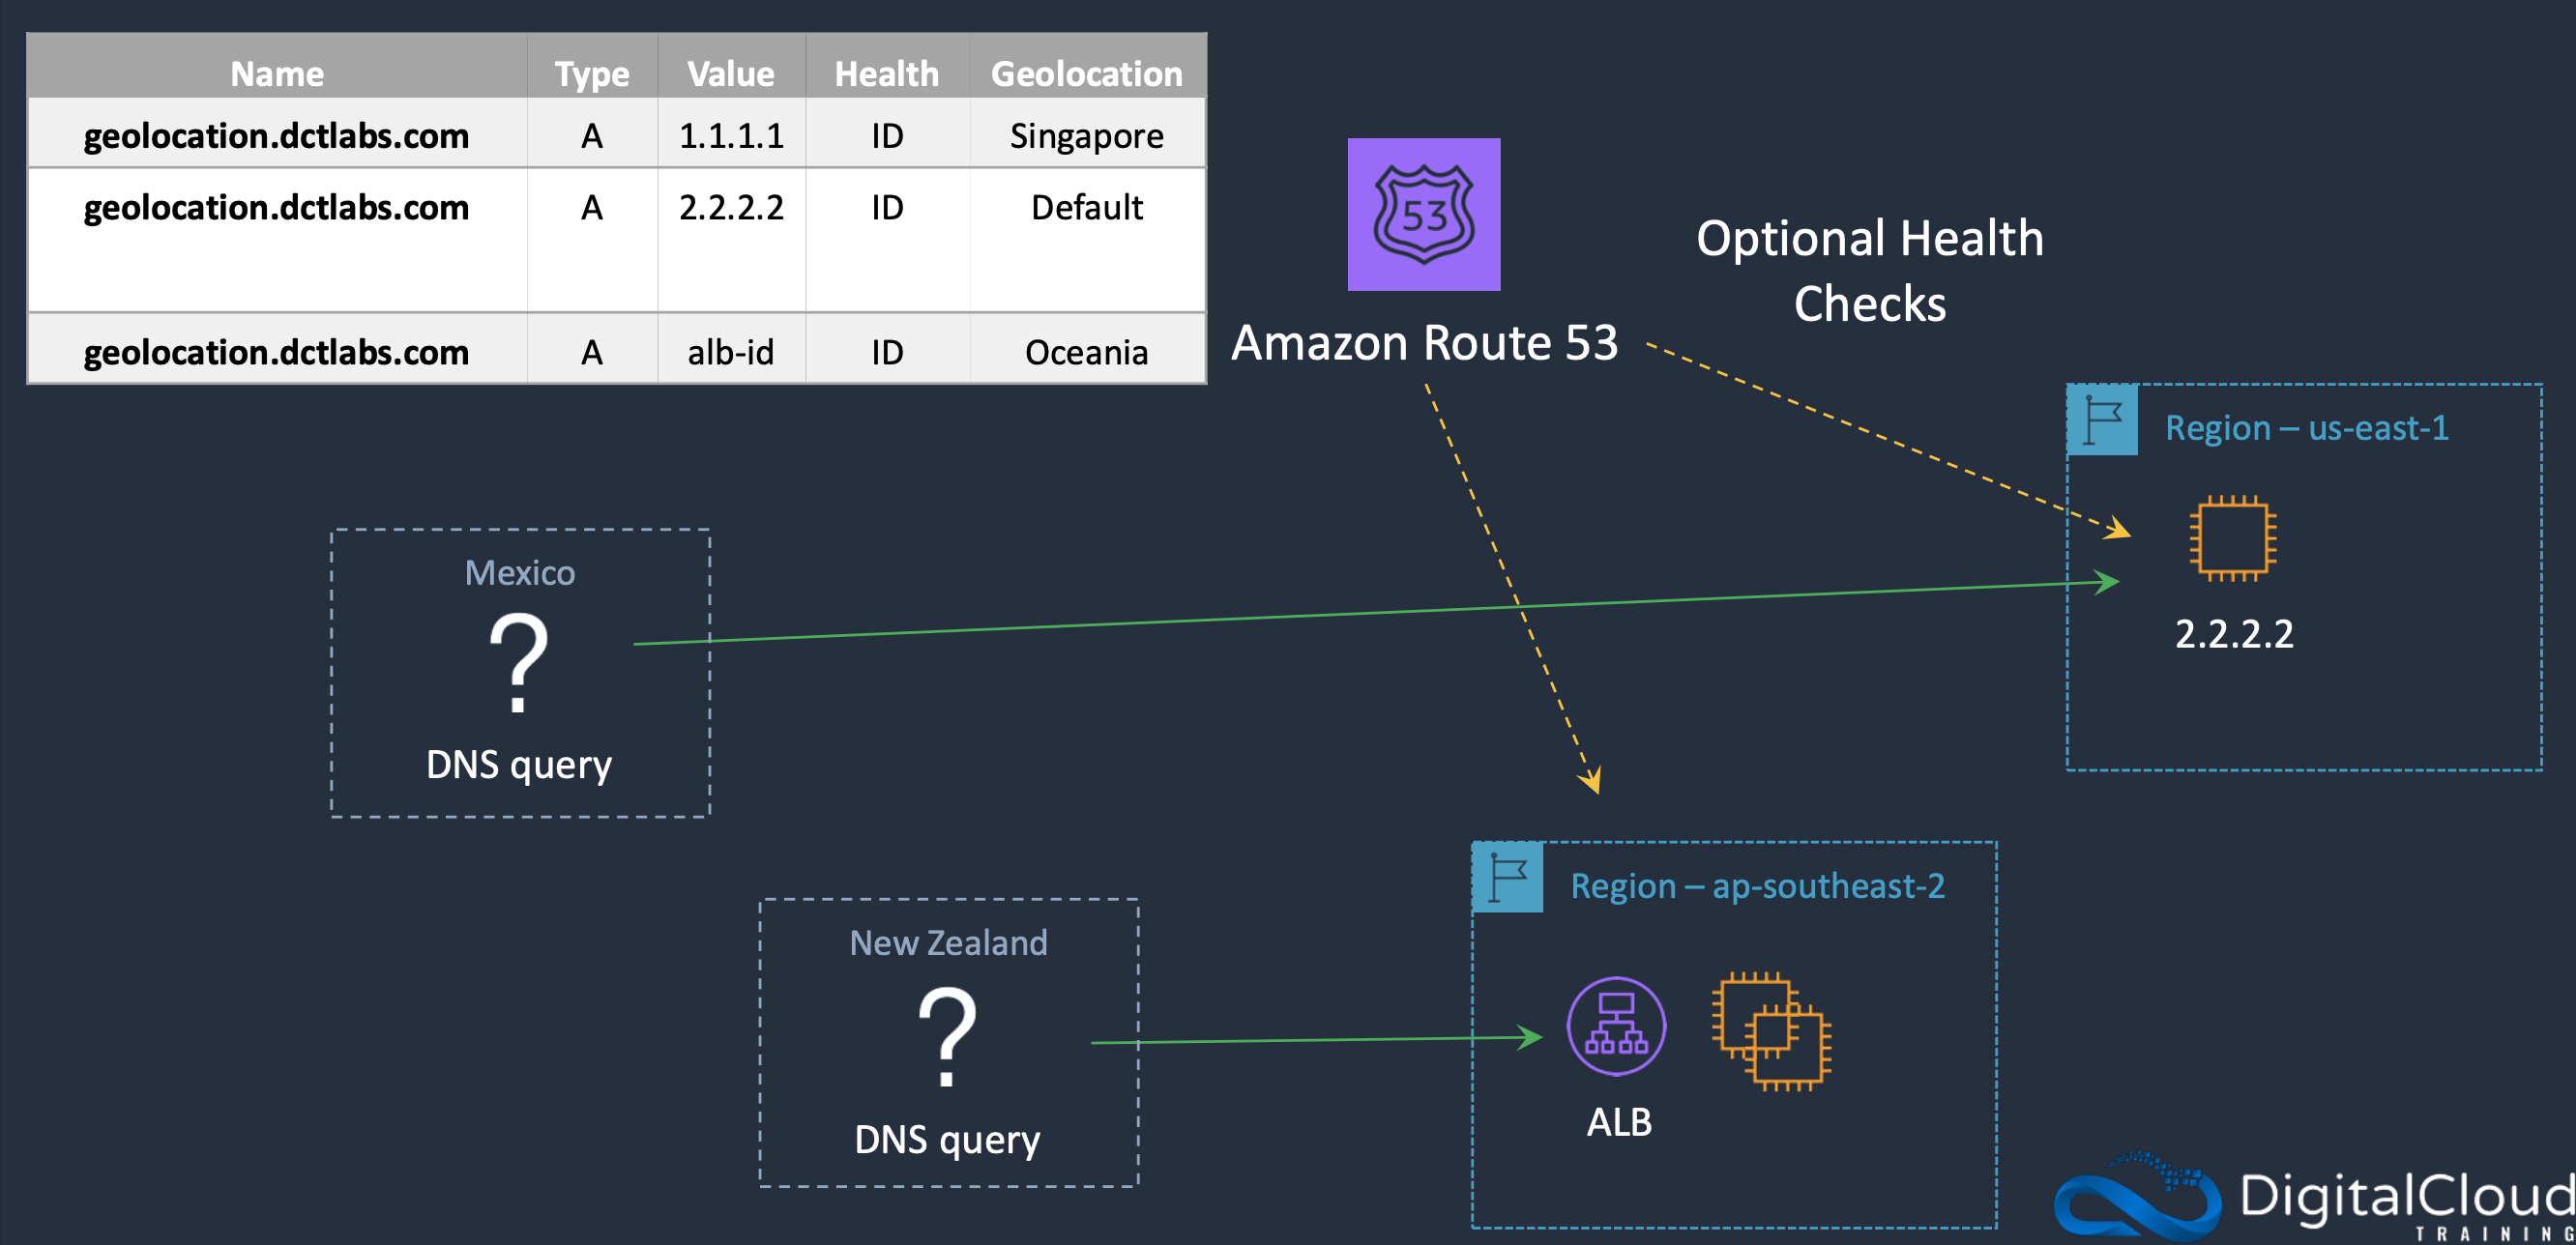Image resolution: width=2576 pixels, height=1245 pixels.
Task: Click the Amazon Route 53 shield icon
Action: pyautogui.click(x=1423, y=214)
